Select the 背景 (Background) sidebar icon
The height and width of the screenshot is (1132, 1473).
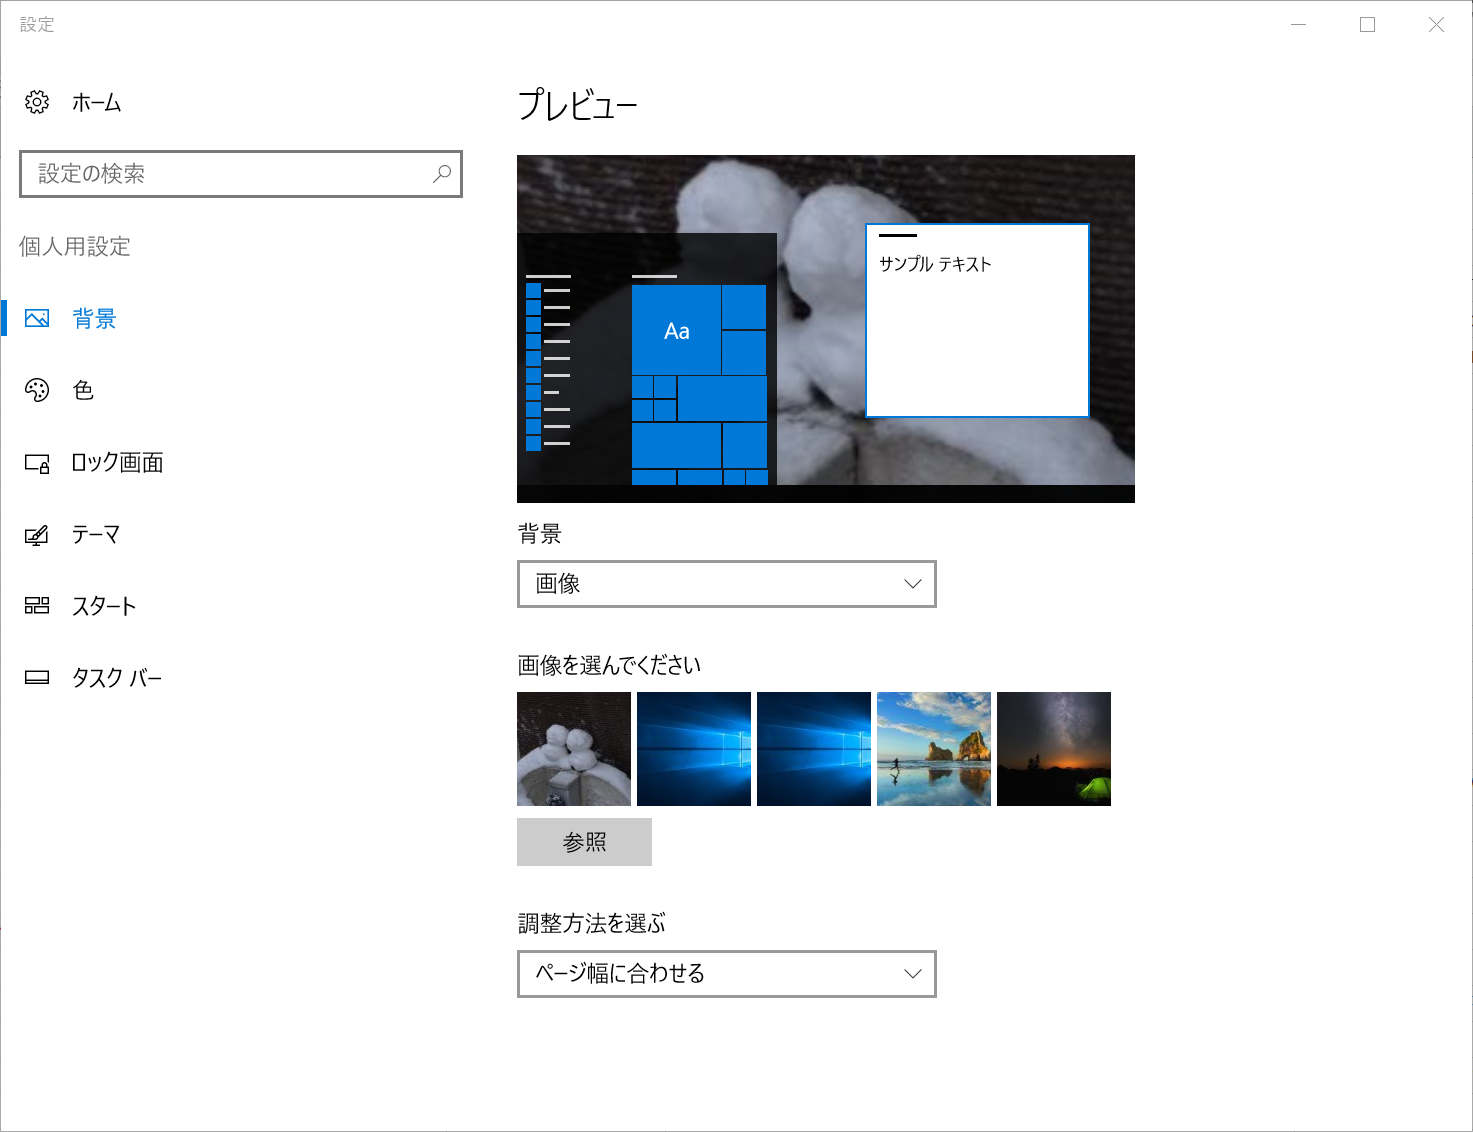[x=38, y=318]
